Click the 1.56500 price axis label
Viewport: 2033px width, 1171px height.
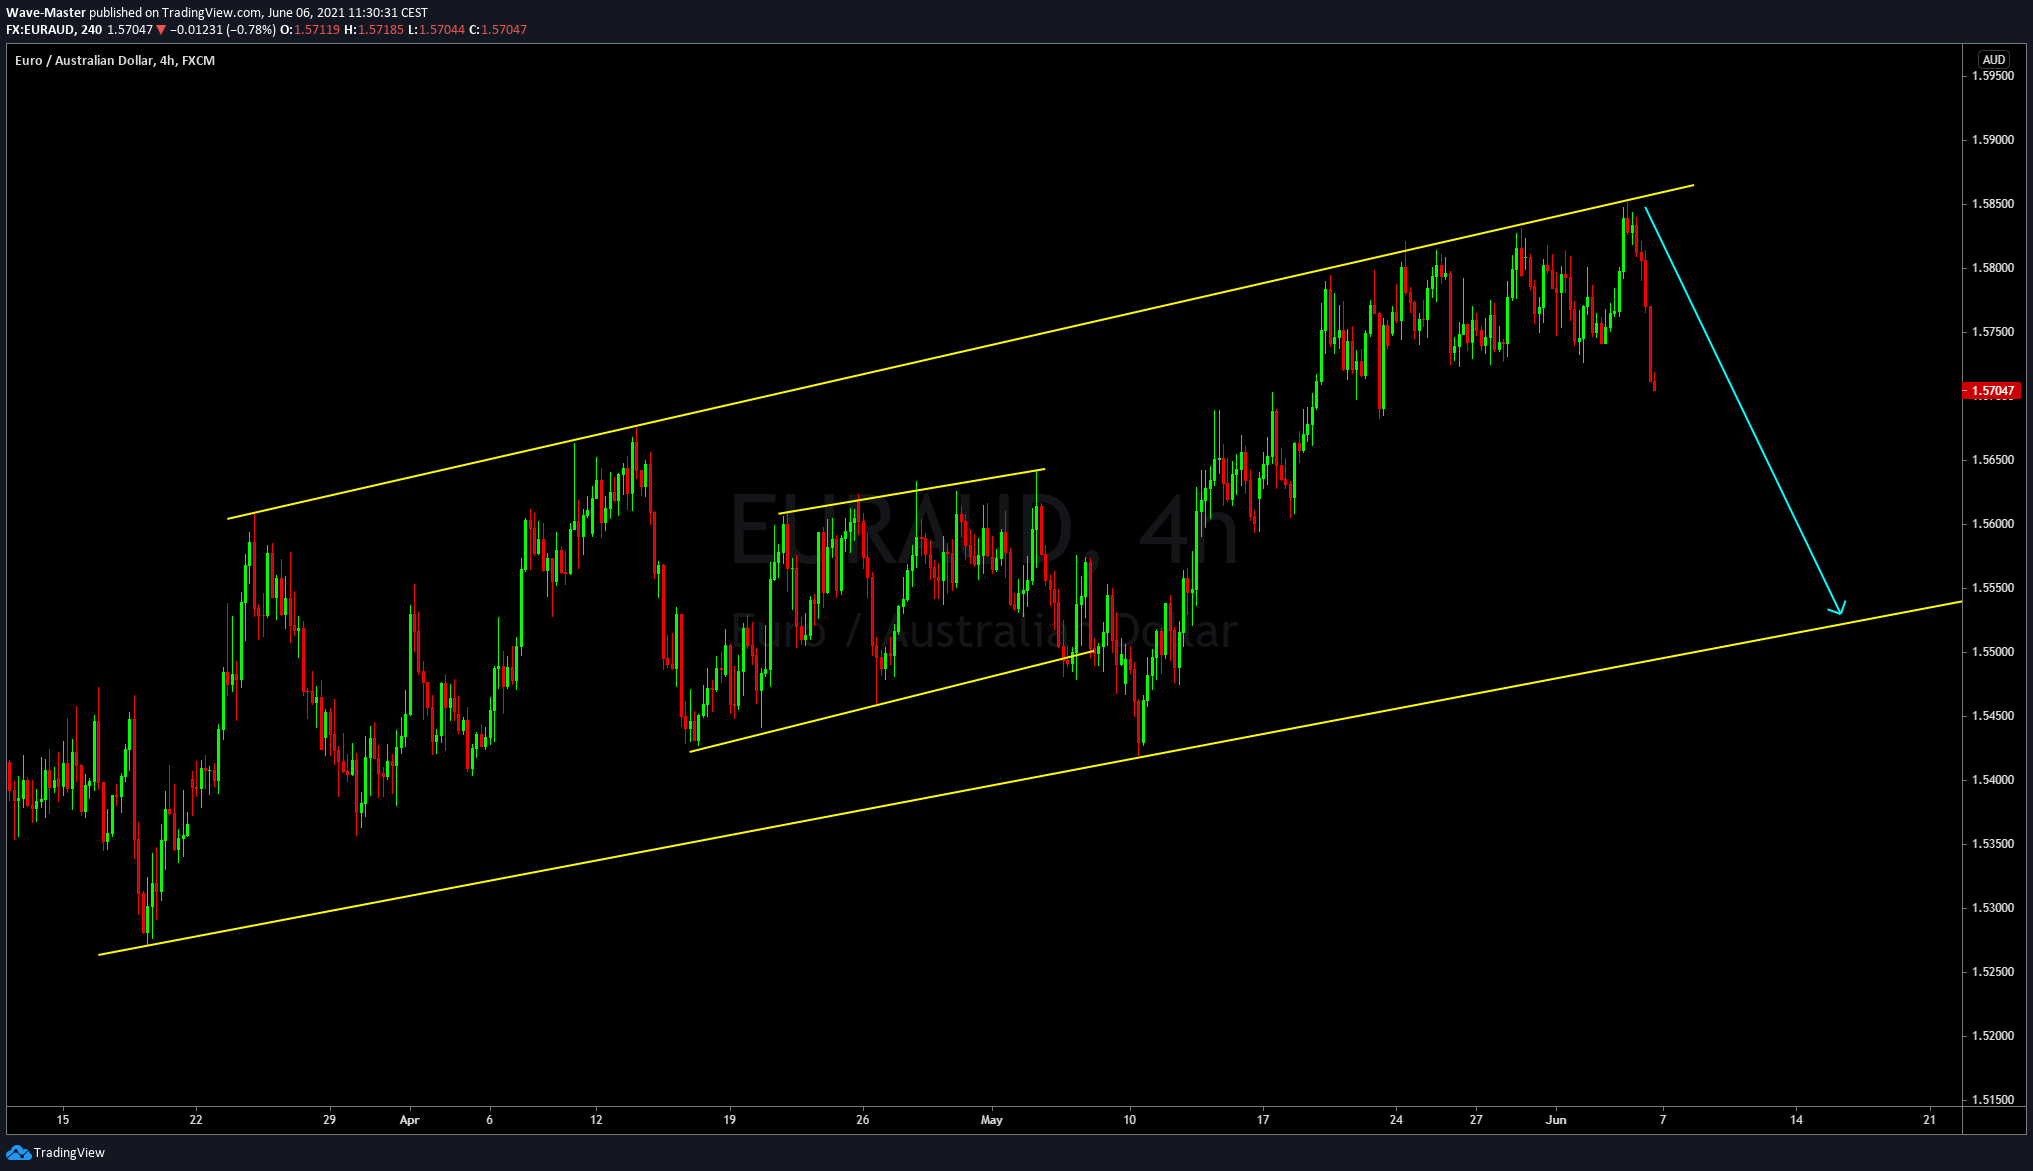tap(1993, 460)
